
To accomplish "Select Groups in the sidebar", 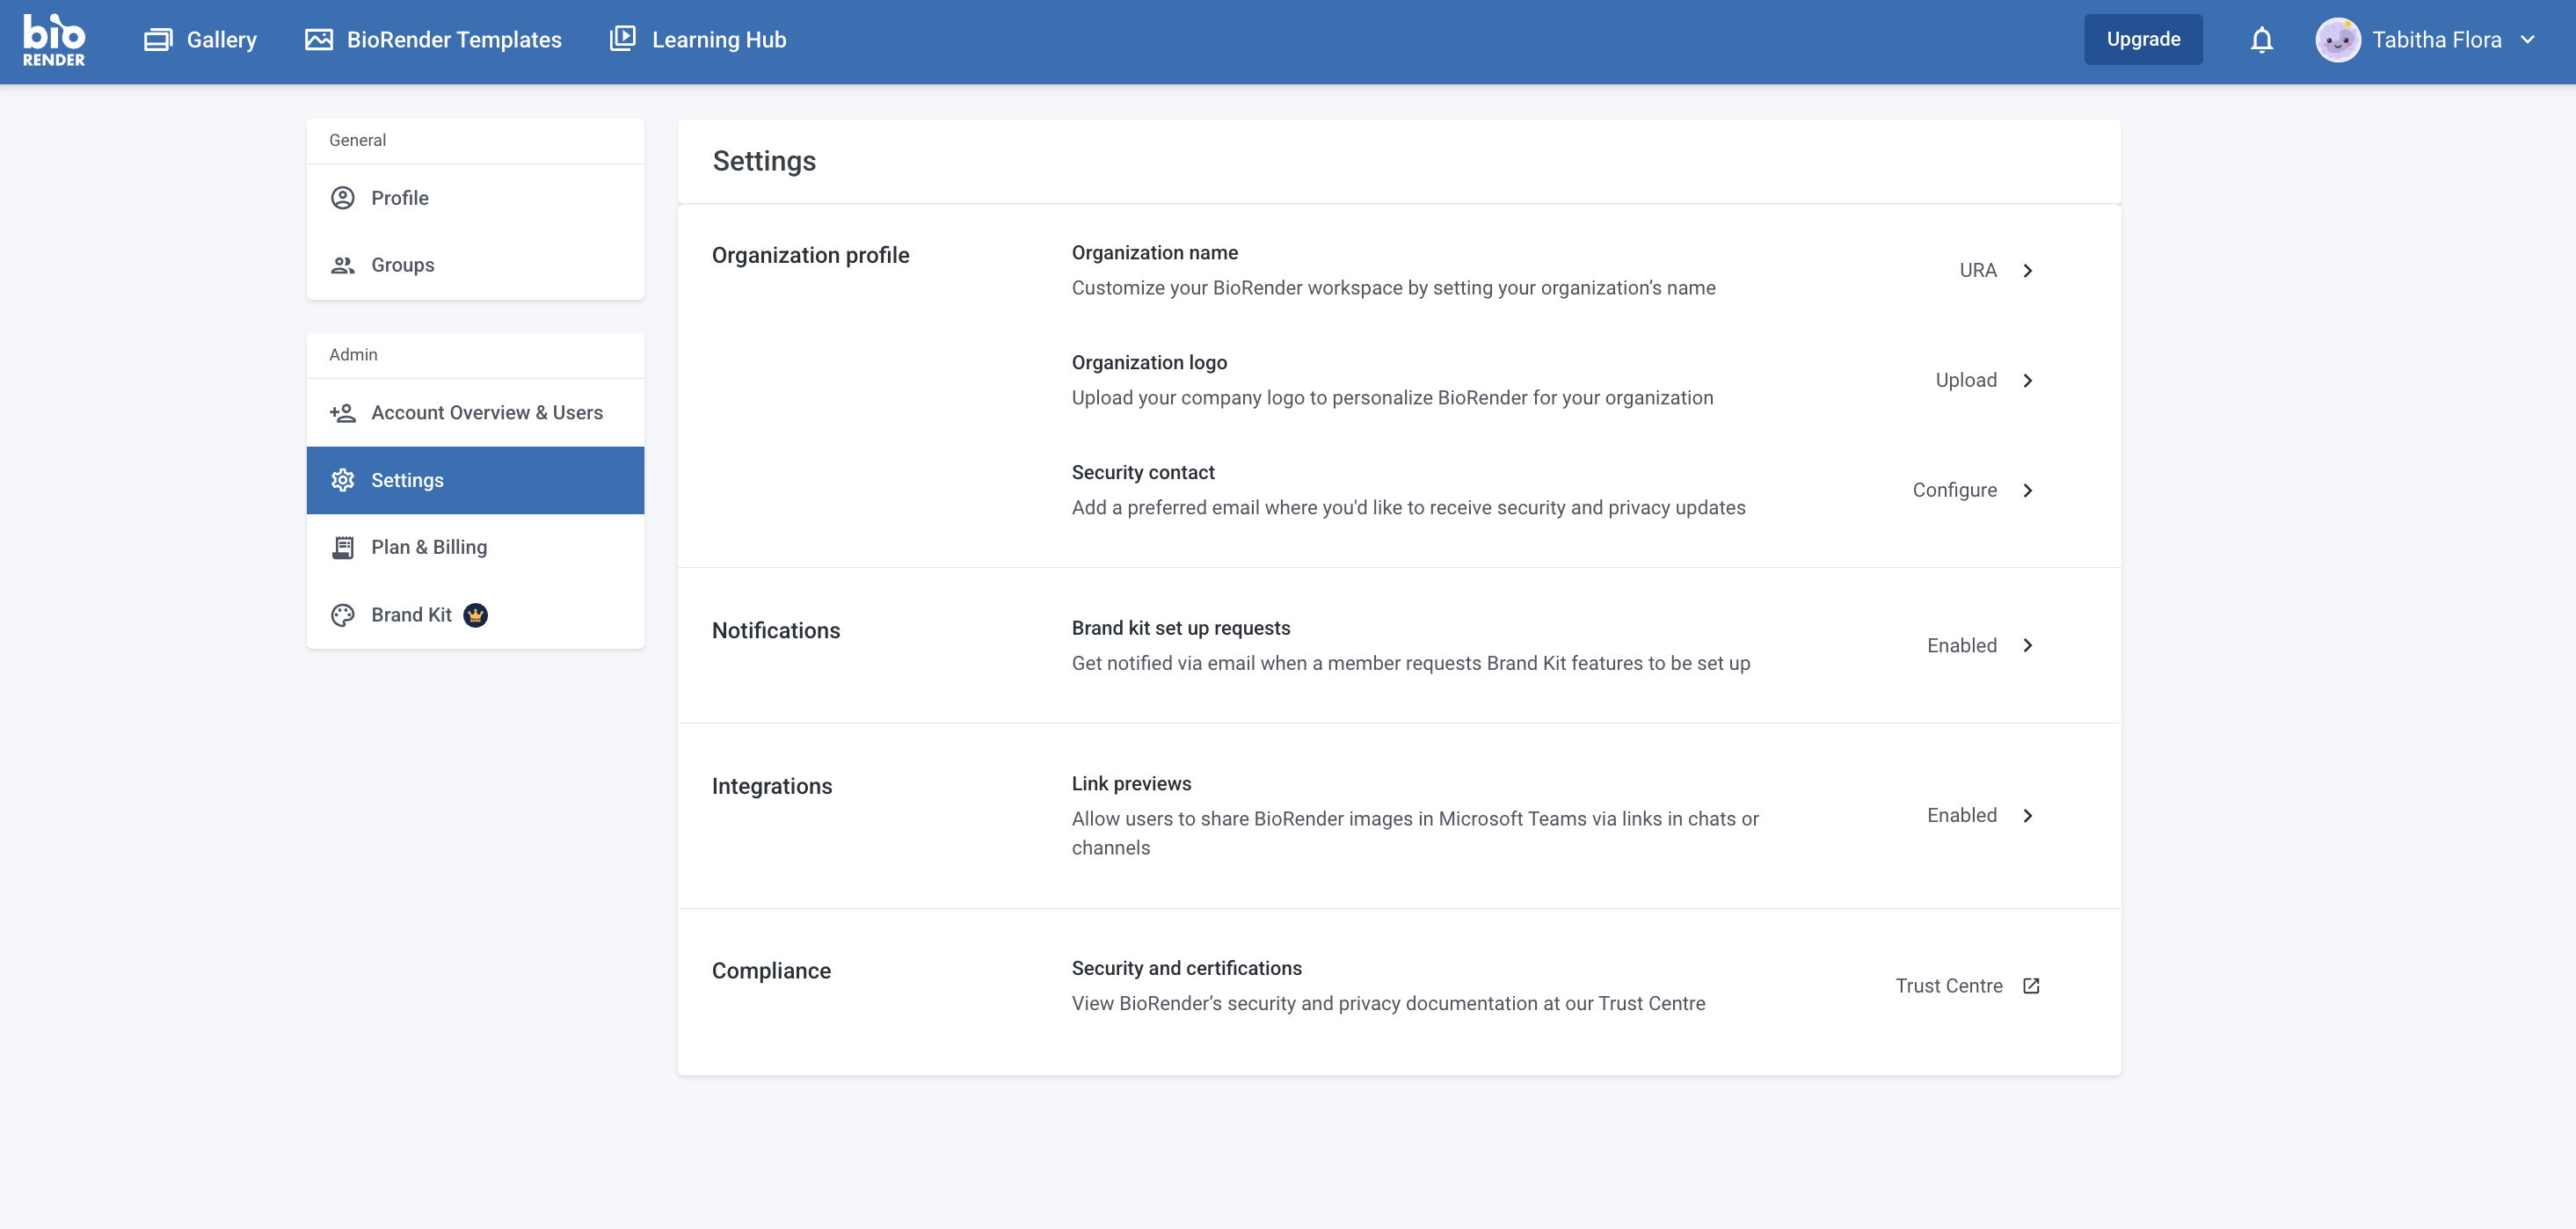I will coord(475,265).
